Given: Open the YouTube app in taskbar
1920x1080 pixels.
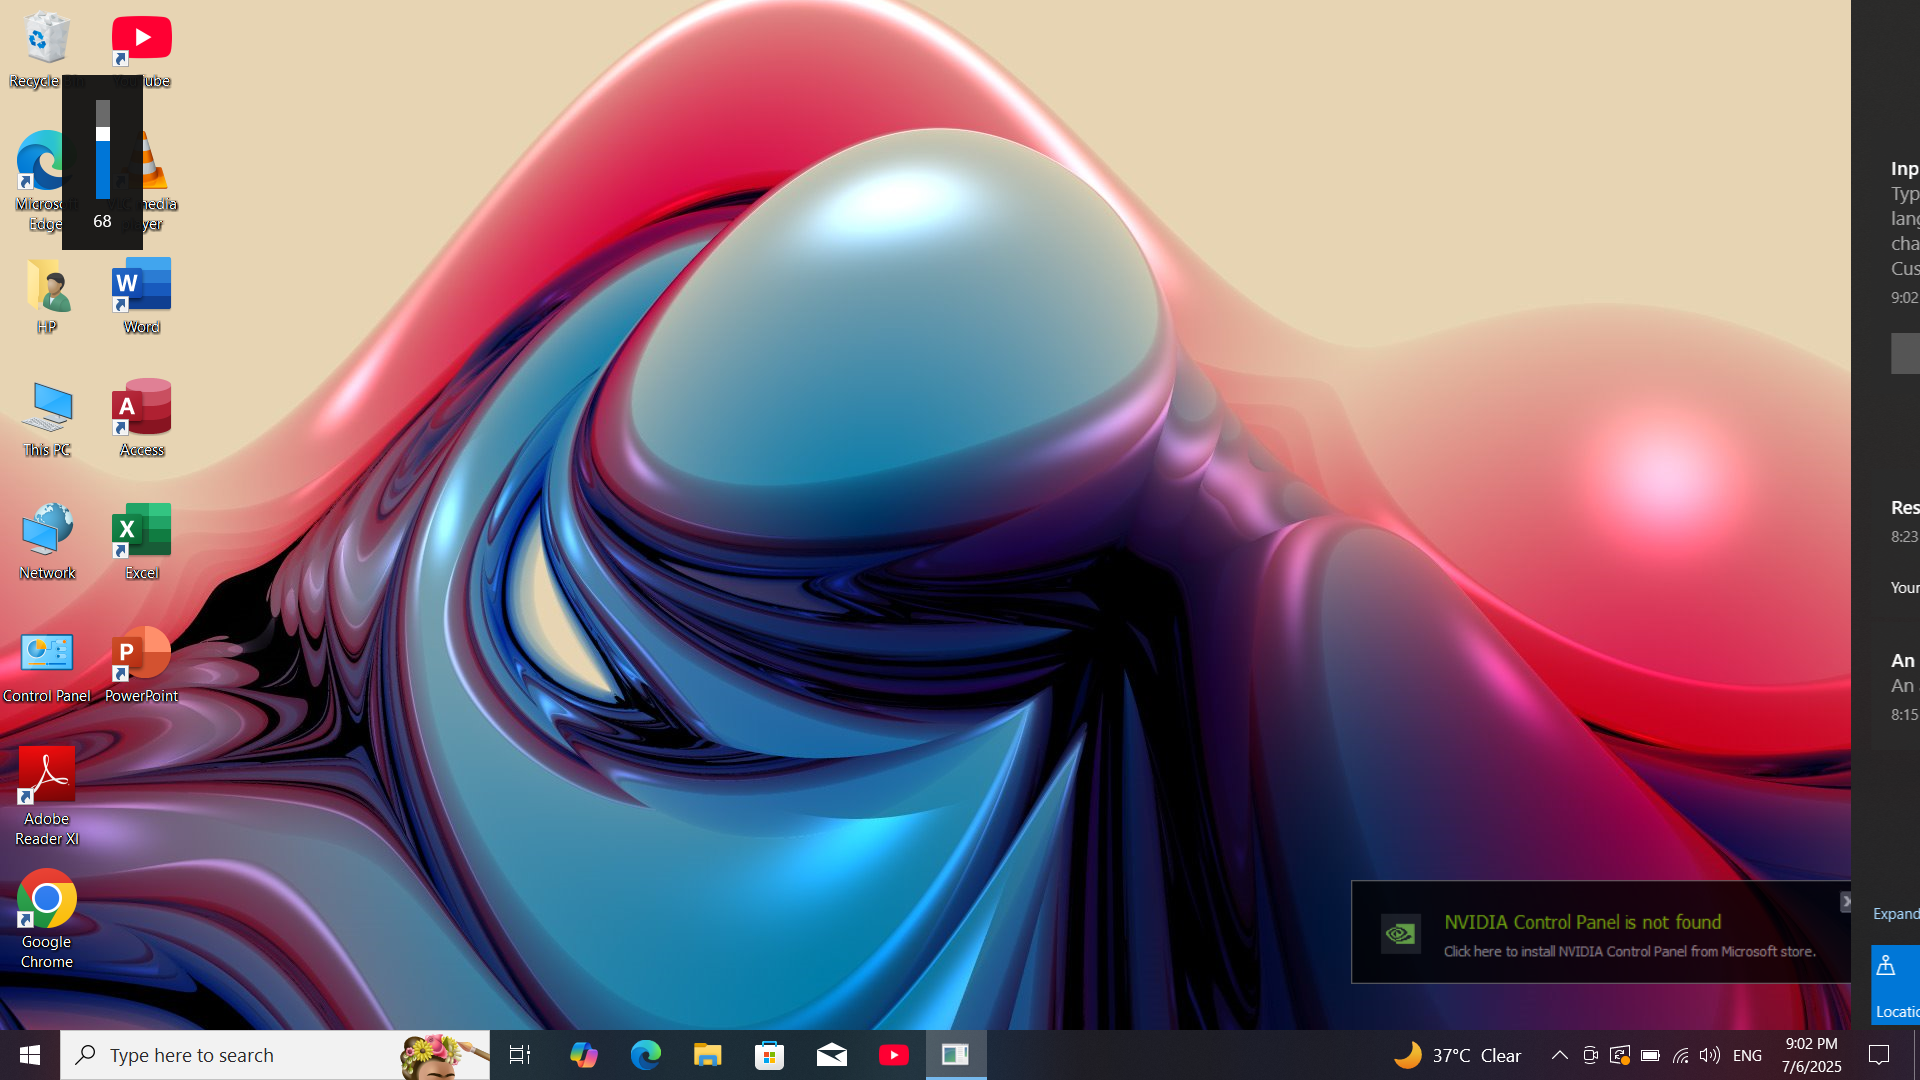Looking at the screenshot, I should [893, 1055].
